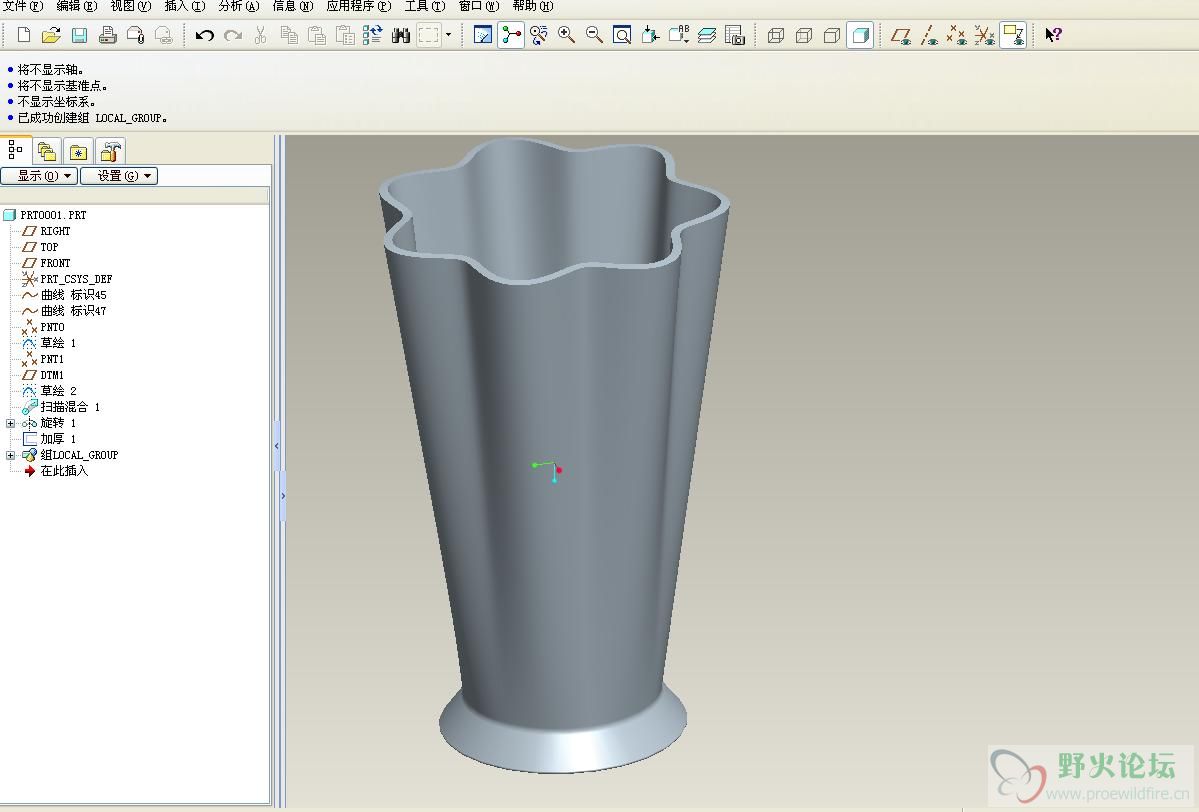Viewport: 1199px width, 812px height.
Task: Toggle the Spin Center display
Action: [511, 34]
